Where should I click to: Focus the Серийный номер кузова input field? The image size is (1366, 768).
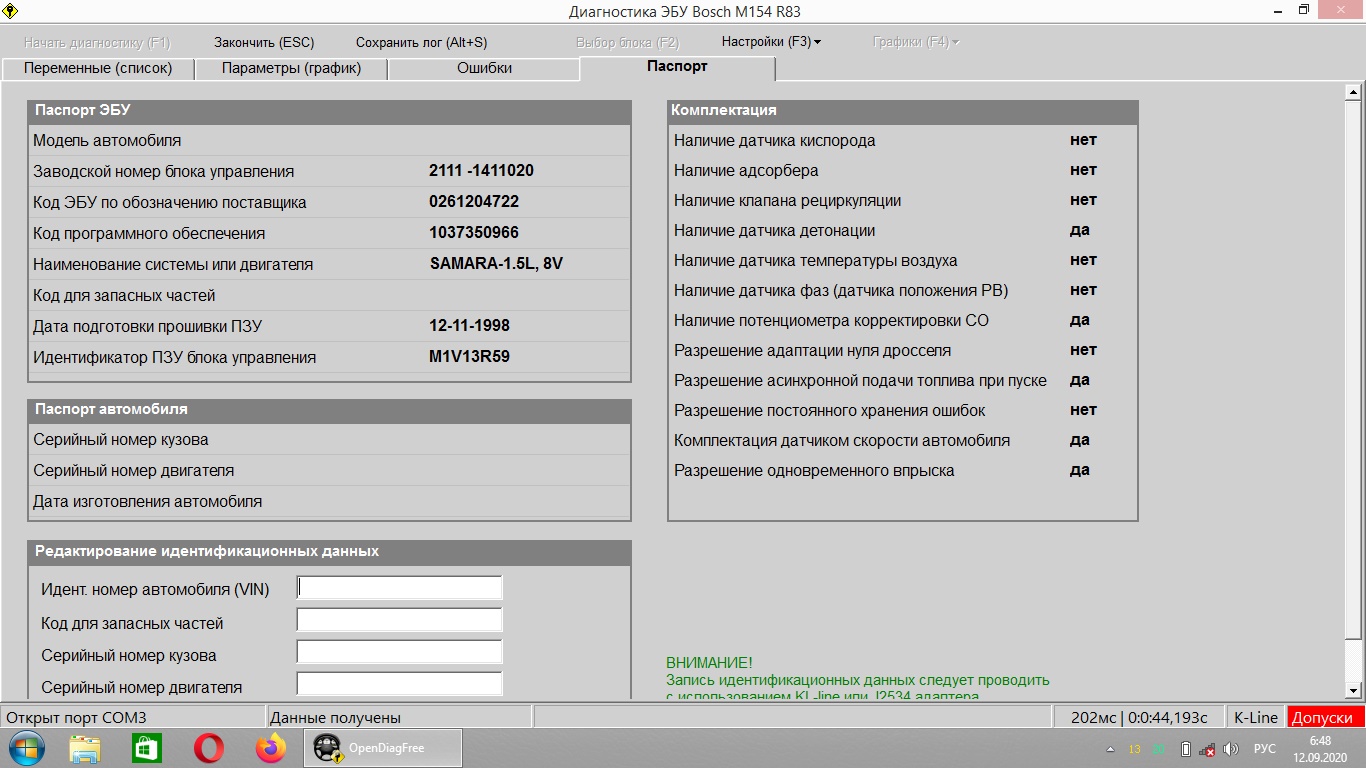click(x=399, y=652)
